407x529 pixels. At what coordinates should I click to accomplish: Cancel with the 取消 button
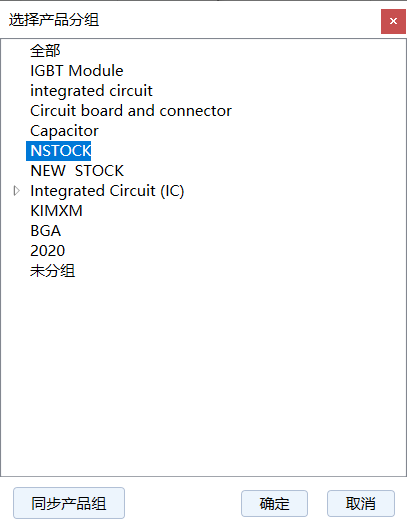click(x=361, y=504)
